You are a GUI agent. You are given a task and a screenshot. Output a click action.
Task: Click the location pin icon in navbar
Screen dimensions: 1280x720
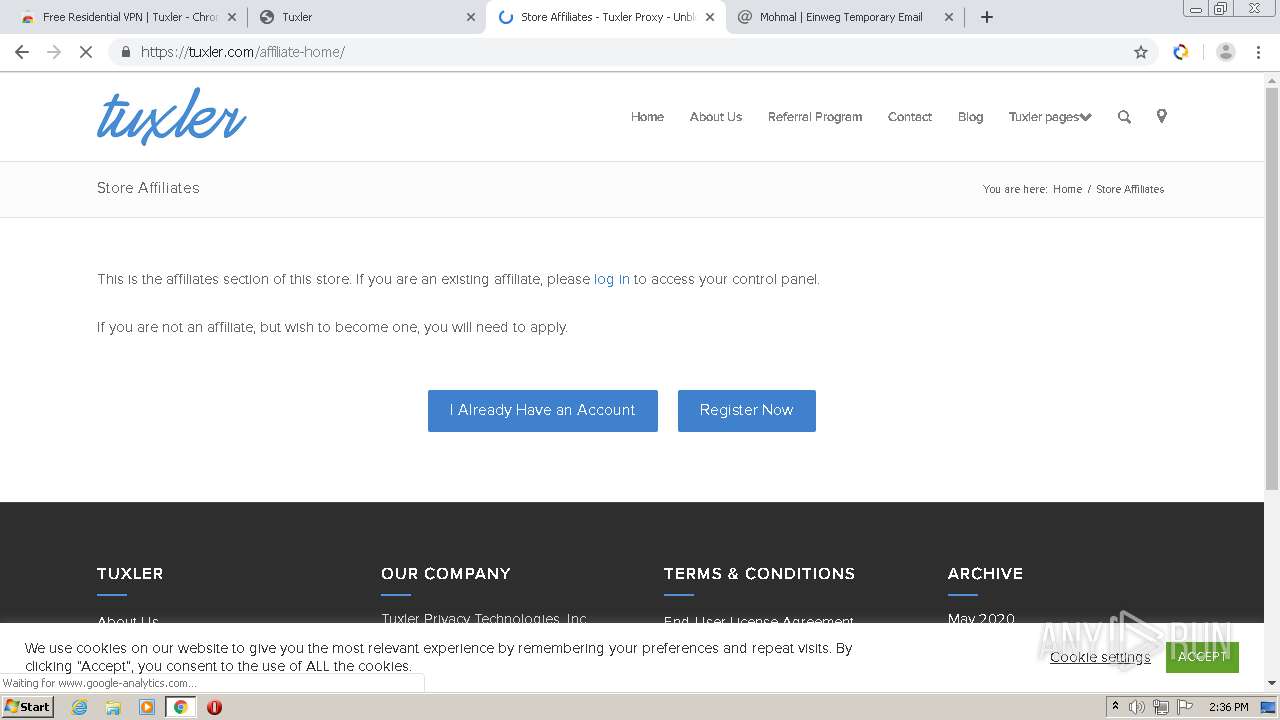tap(1161, 116)
